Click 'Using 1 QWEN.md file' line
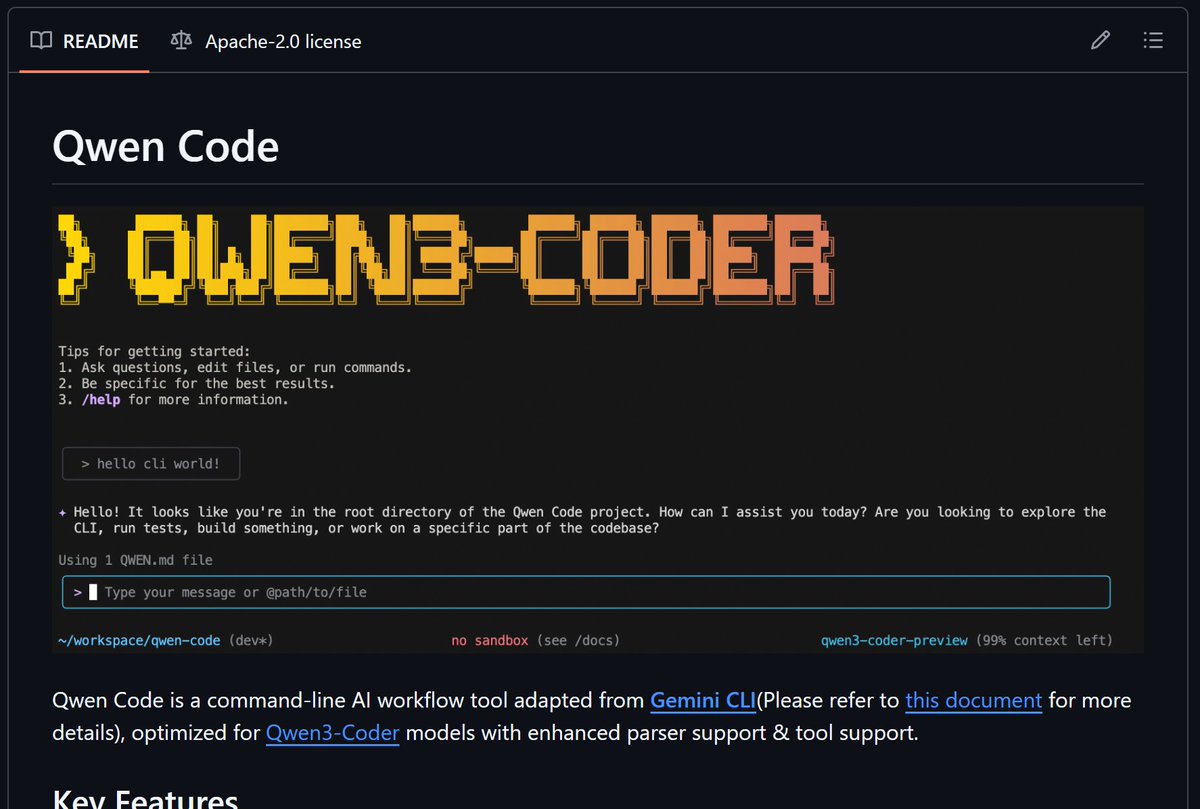The image size is (1200, 809). pyautogui.click(x=136, y=560)
